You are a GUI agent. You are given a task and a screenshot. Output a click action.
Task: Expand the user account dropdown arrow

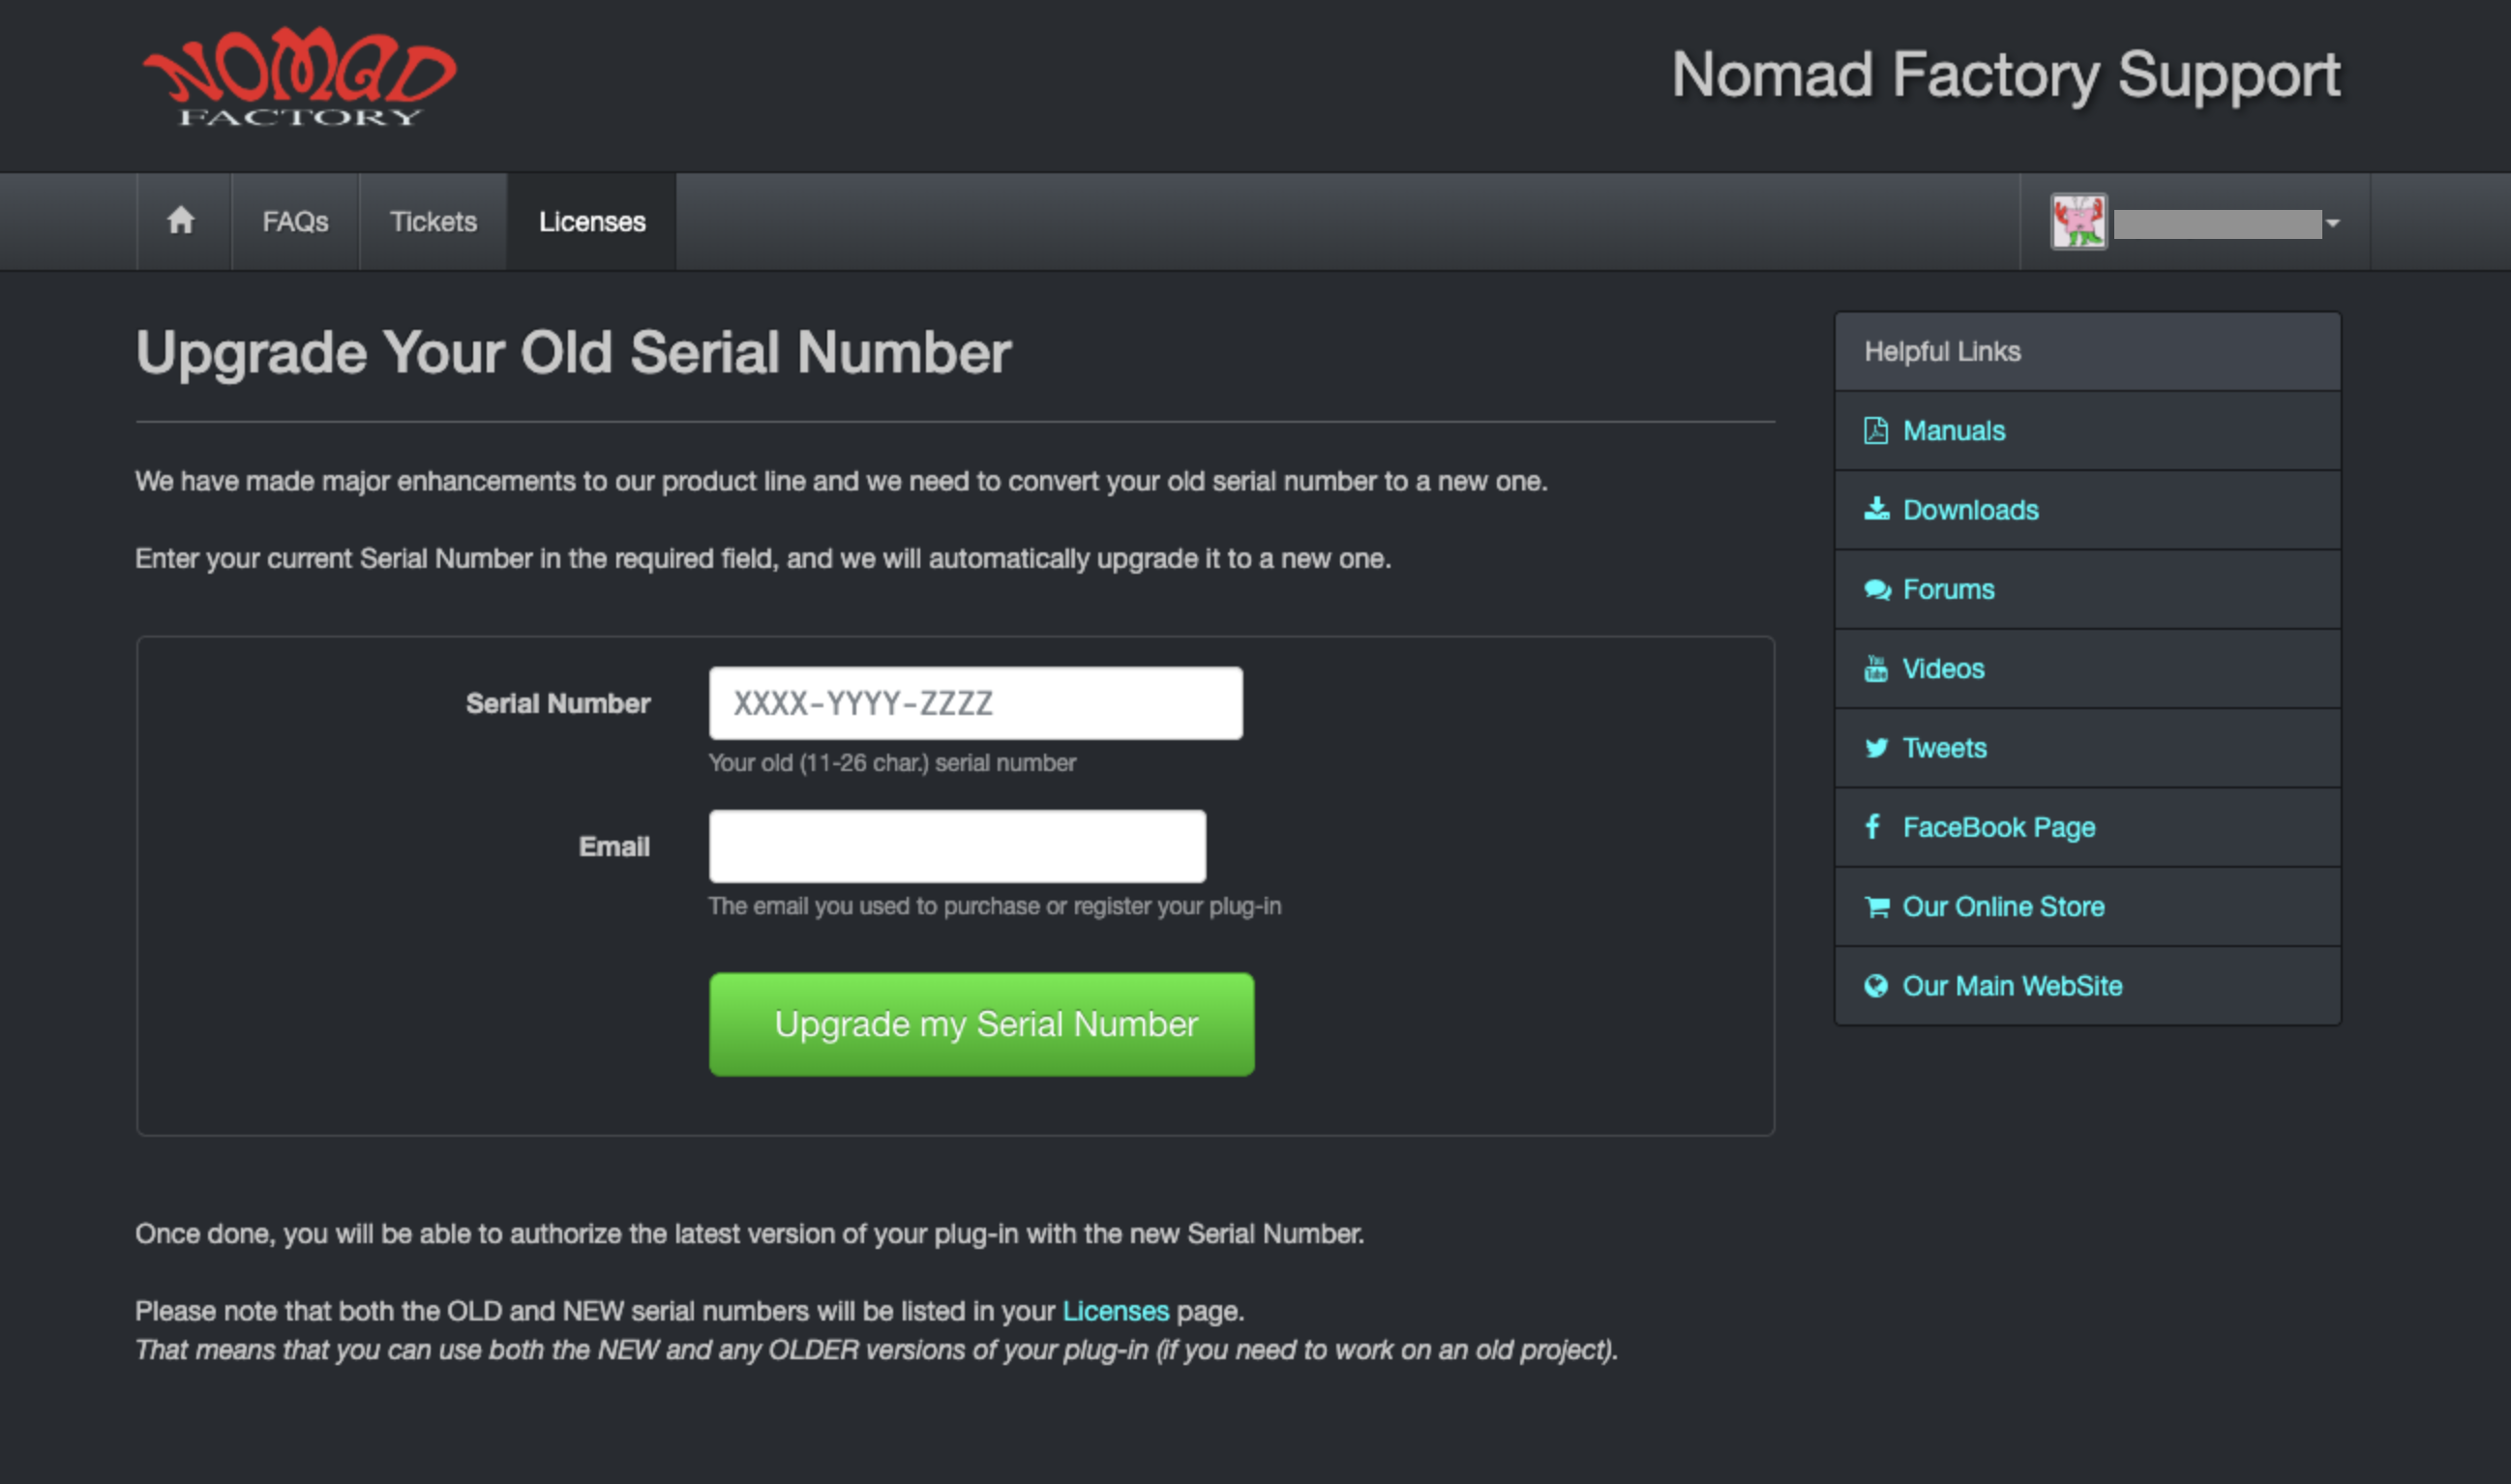(x=2333, y=223)
